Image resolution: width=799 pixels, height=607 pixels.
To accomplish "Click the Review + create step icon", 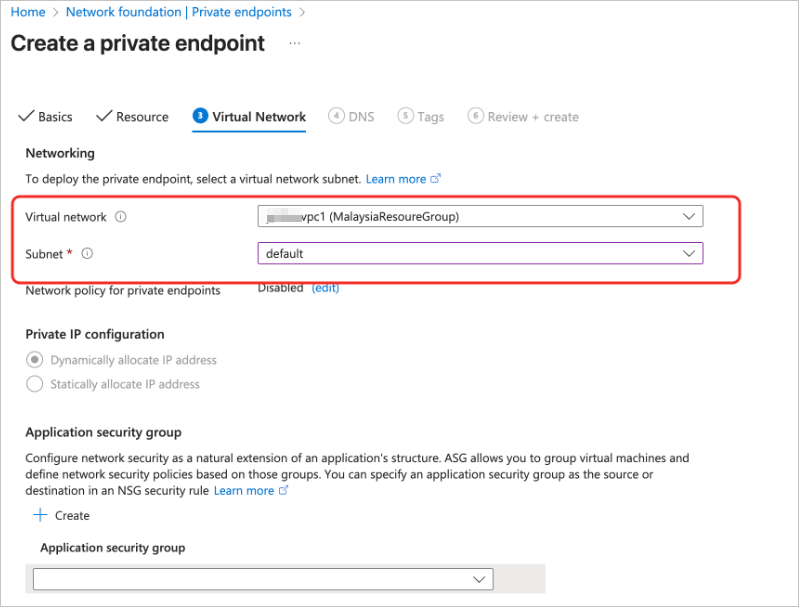I will click(x=476, y=116).
